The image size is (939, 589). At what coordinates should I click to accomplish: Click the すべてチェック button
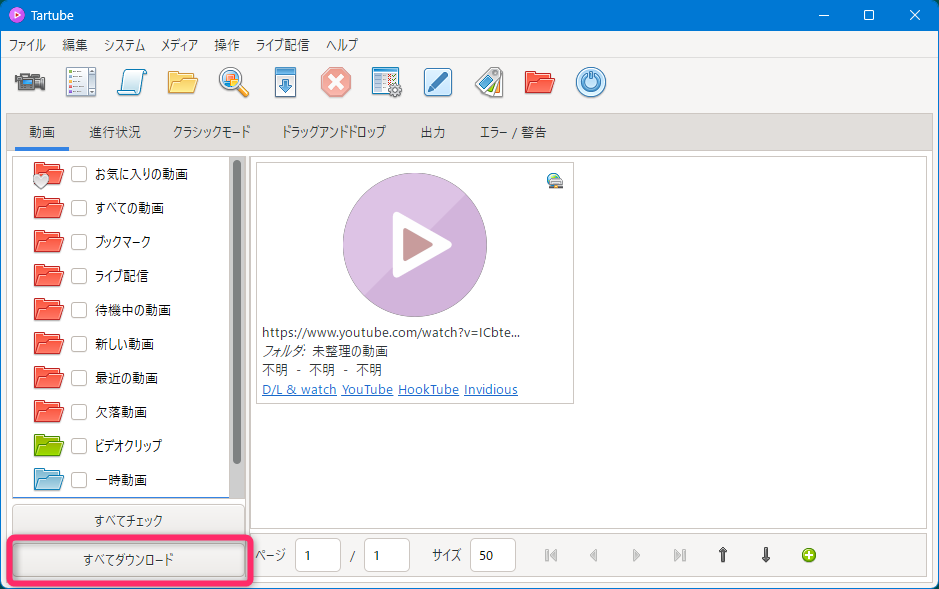(x=128, y=520)
